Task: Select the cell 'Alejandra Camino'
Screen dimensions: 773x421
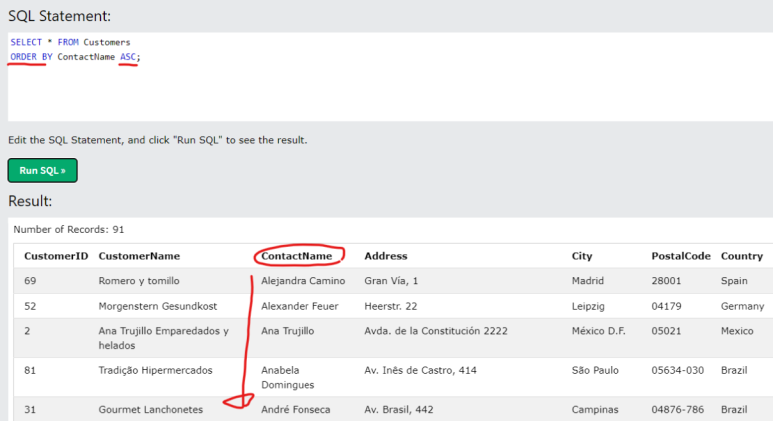Action: tap(303, 281)
